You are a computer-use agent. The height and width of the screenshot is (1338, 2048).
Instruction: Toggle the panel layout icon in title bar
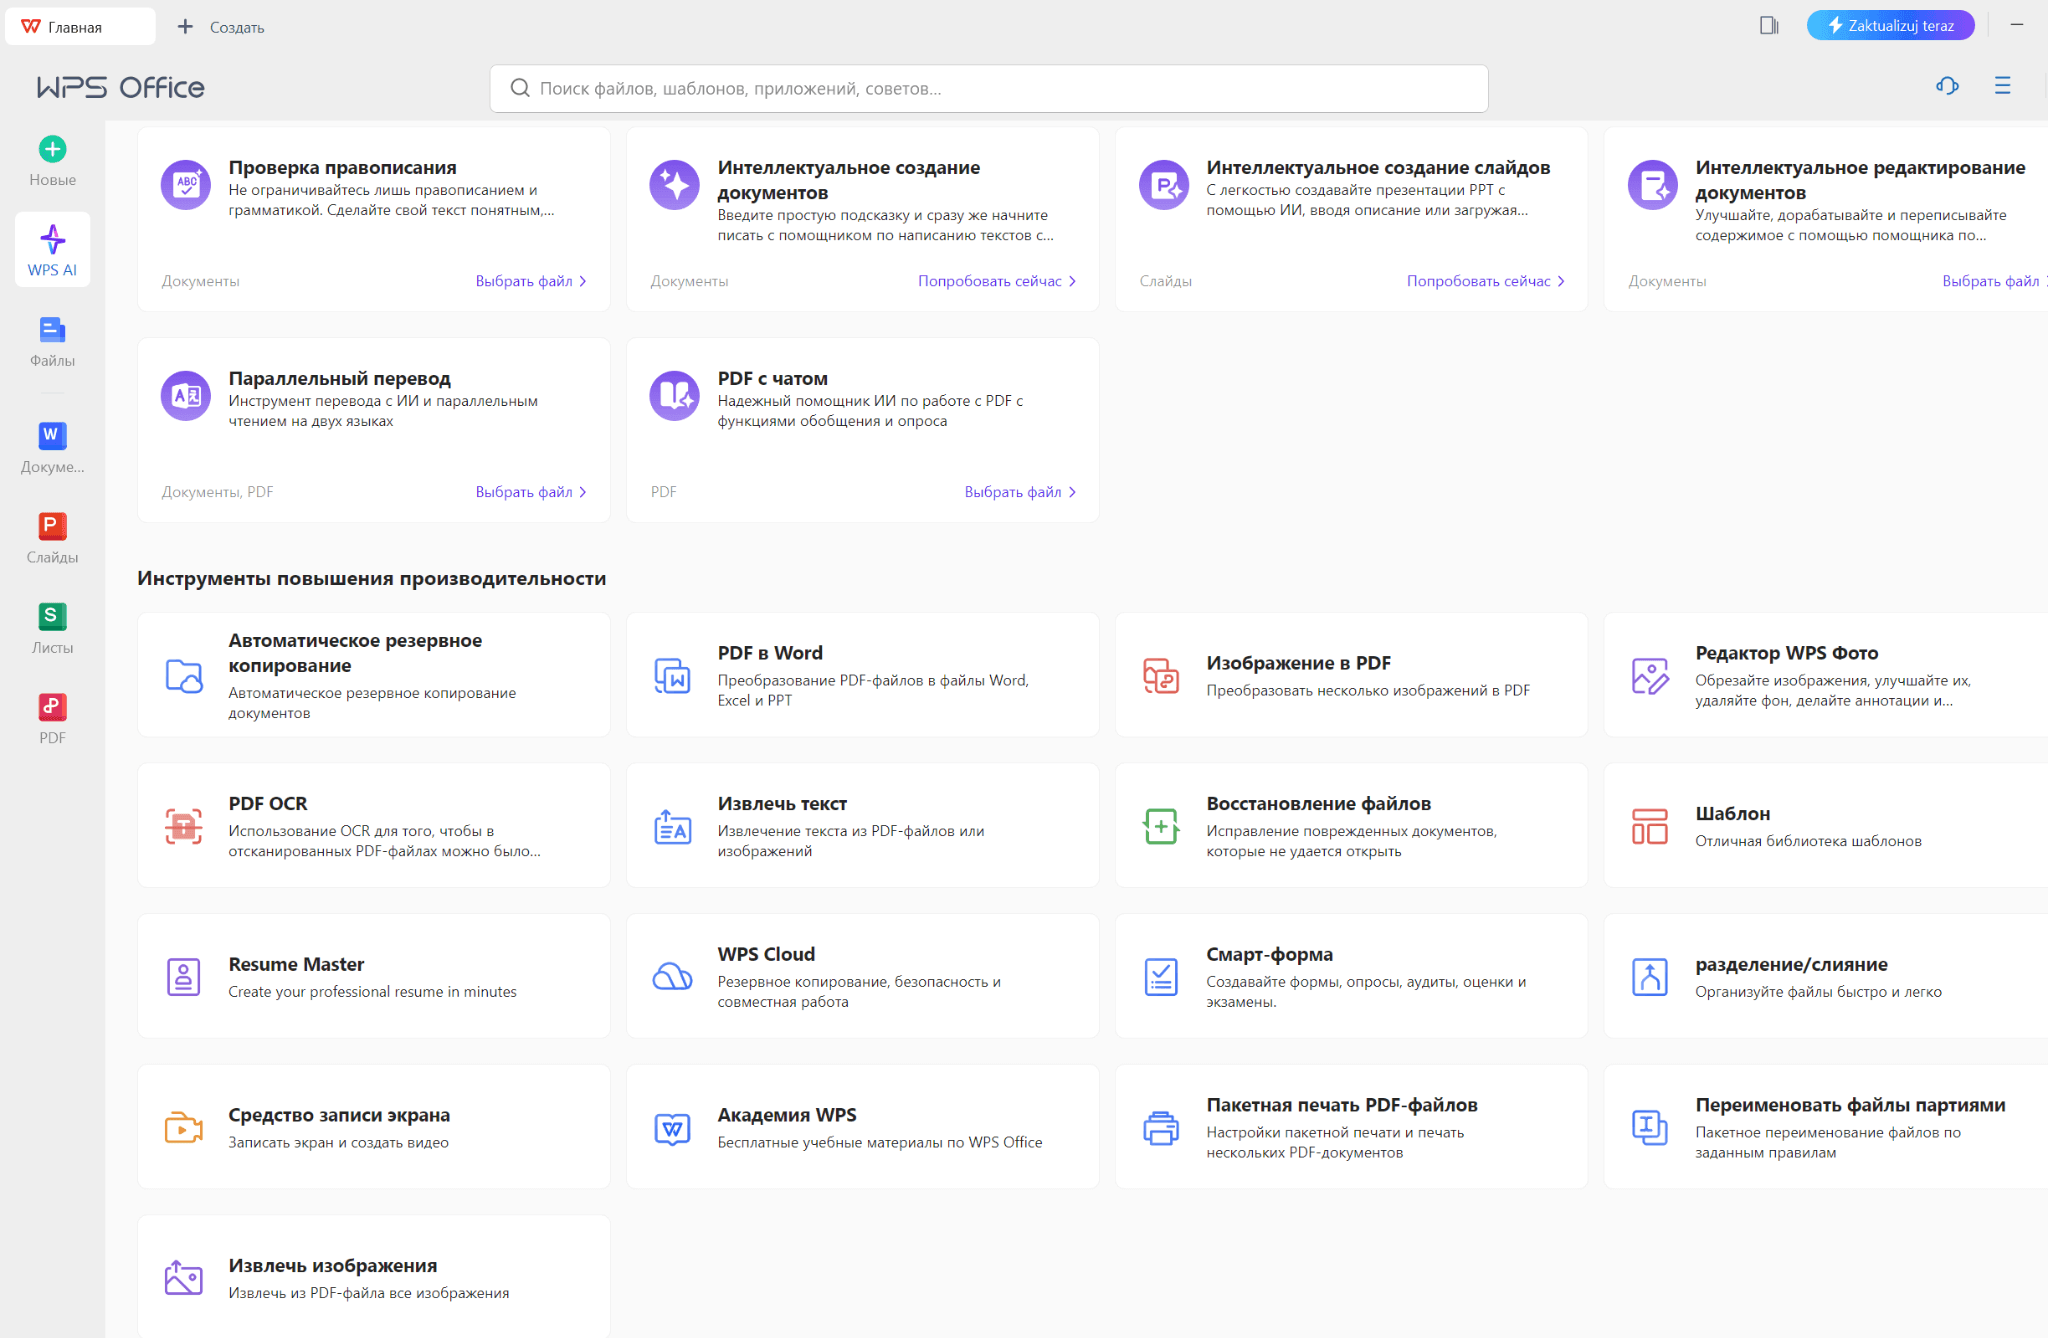1768,26
